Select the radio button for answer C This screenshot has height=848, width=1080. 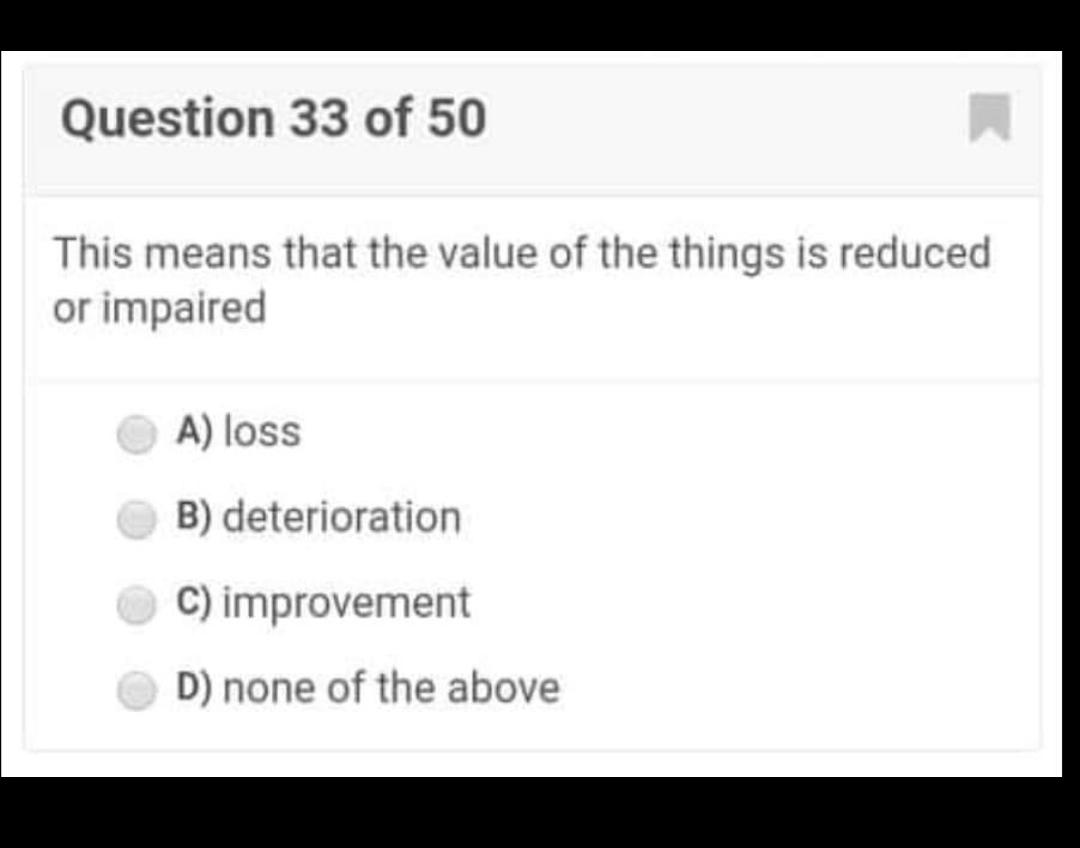136,604
